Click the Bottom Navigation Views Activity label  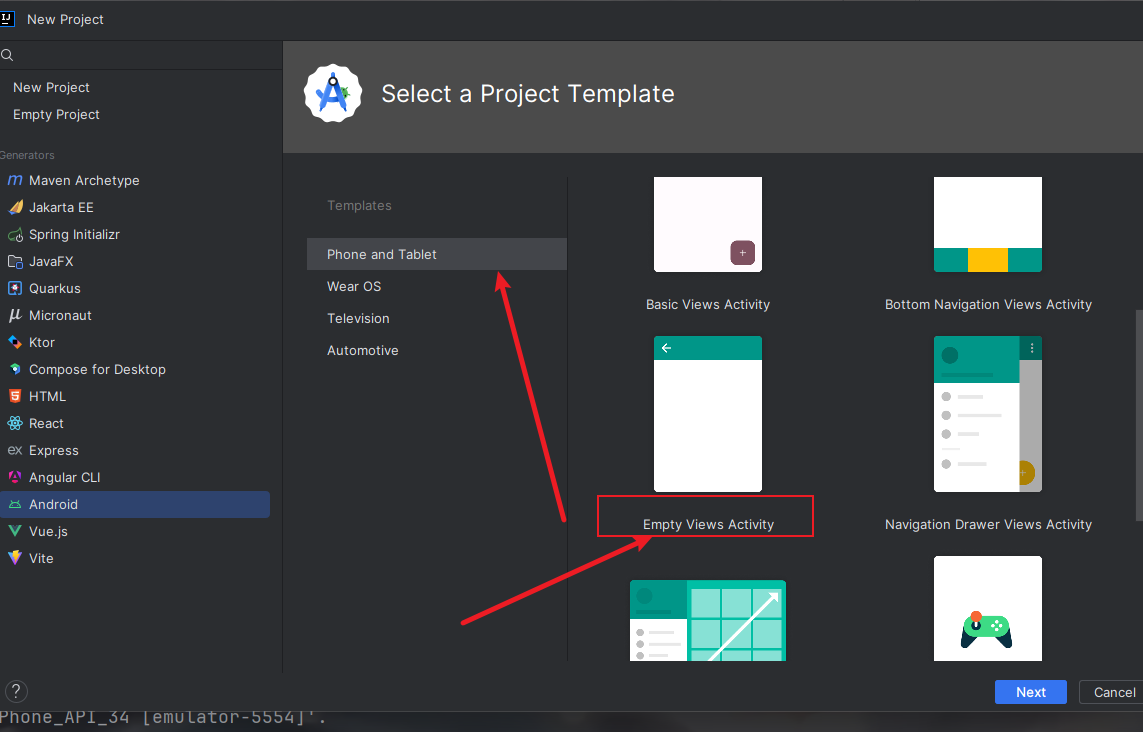[x=988, y=305]
